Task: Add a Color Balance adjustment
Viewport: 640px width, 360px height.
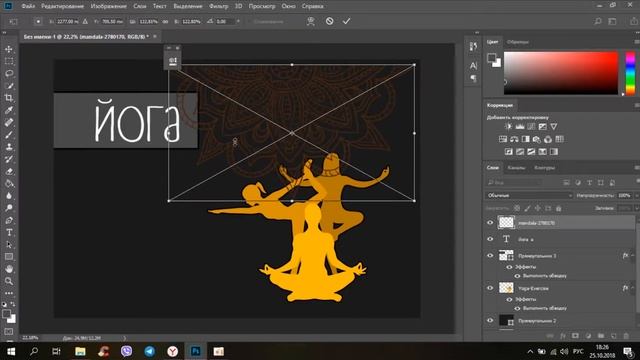Action: click(x=514, y=139)
